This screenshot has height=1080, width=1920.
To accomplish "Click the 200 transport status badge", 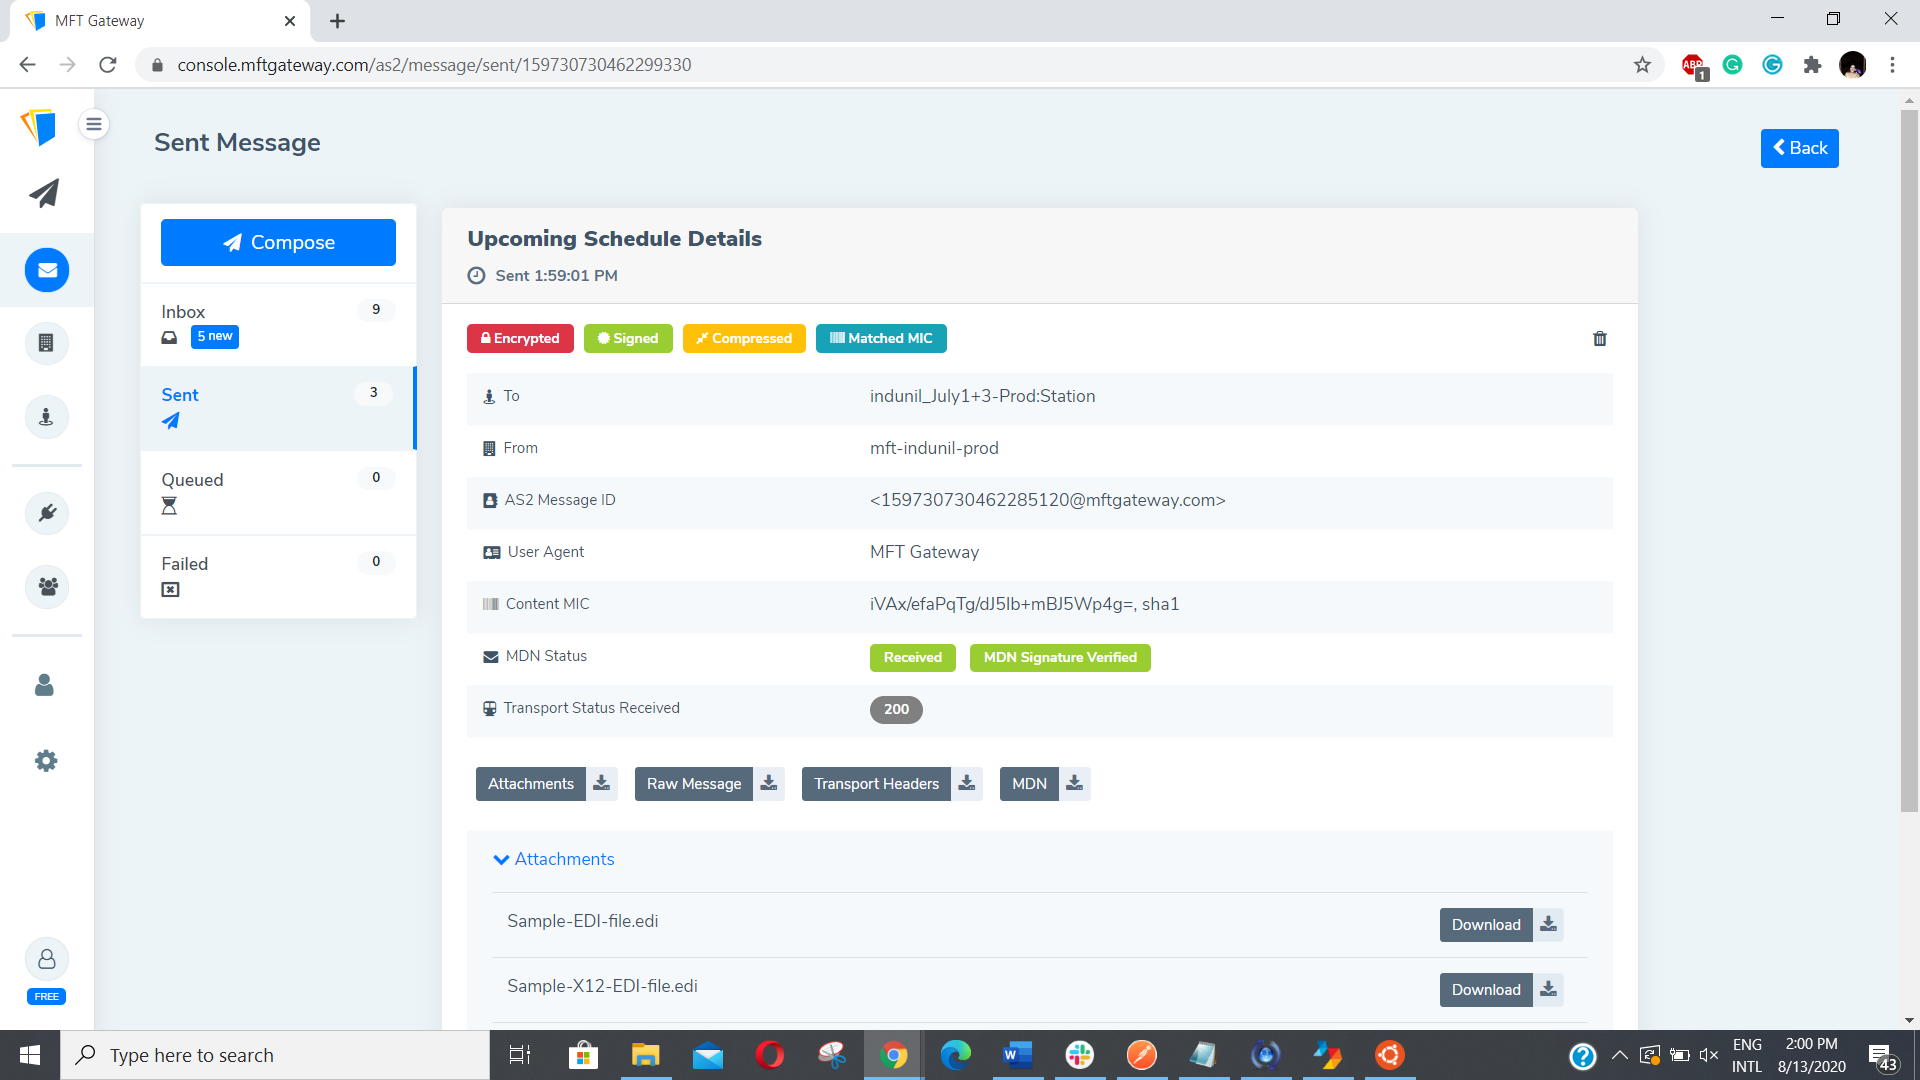I will [x=896, y=709].
